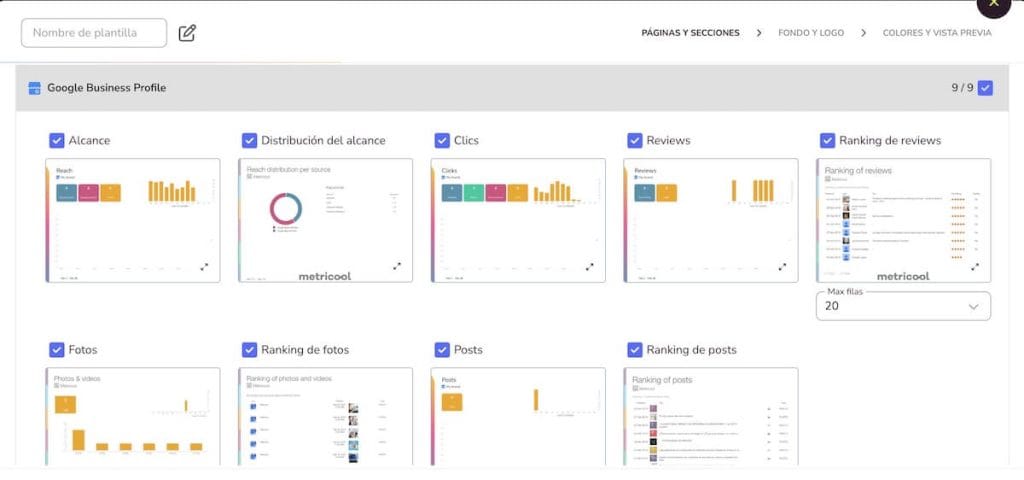Viewport: 1024px width, 480px height.
Task: Toggle the Ranking de fotos checkbox
Action: click(x=249, y=350)
